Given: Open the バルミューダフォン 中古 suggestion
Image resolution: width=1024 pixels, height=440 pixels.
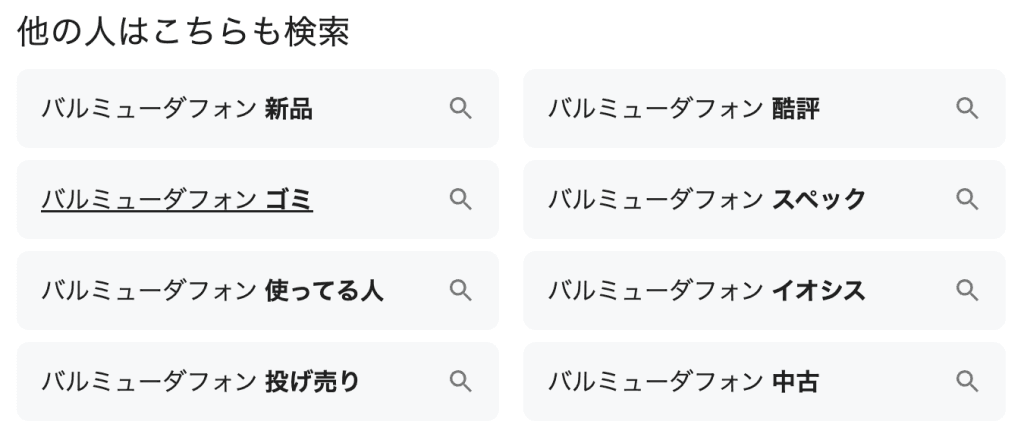Looking at the screenshot, I should [x=683, y=381].
